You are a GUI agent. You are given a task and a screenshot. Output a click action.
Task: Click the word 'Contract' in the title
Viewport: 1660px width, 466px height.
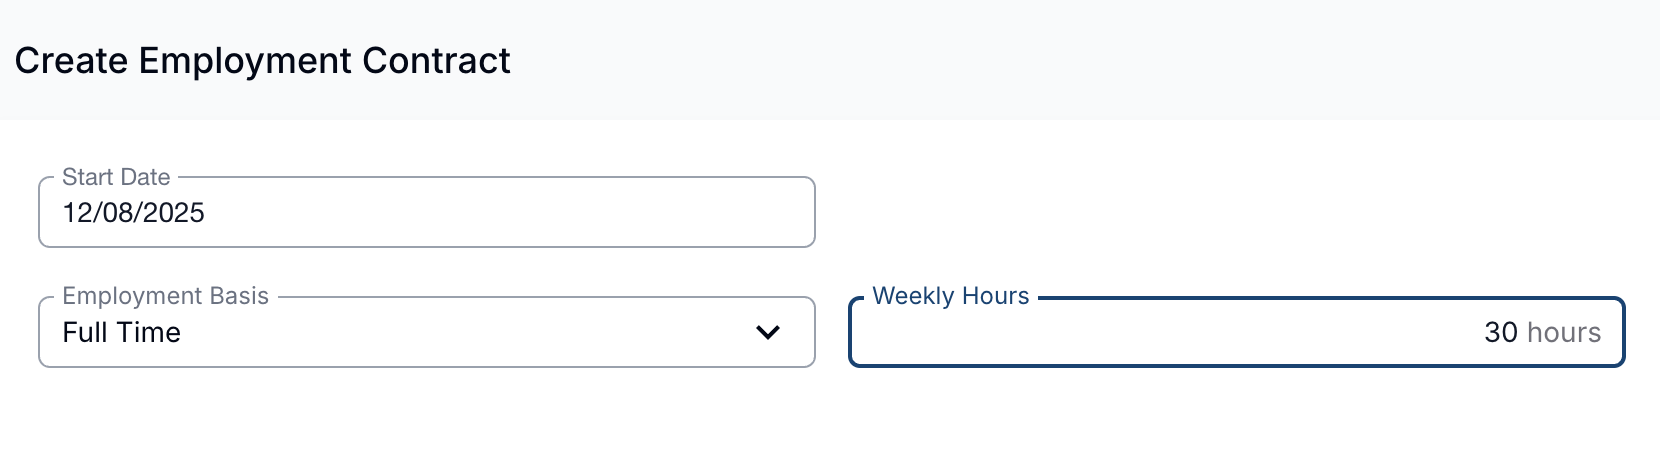[436, 61]
